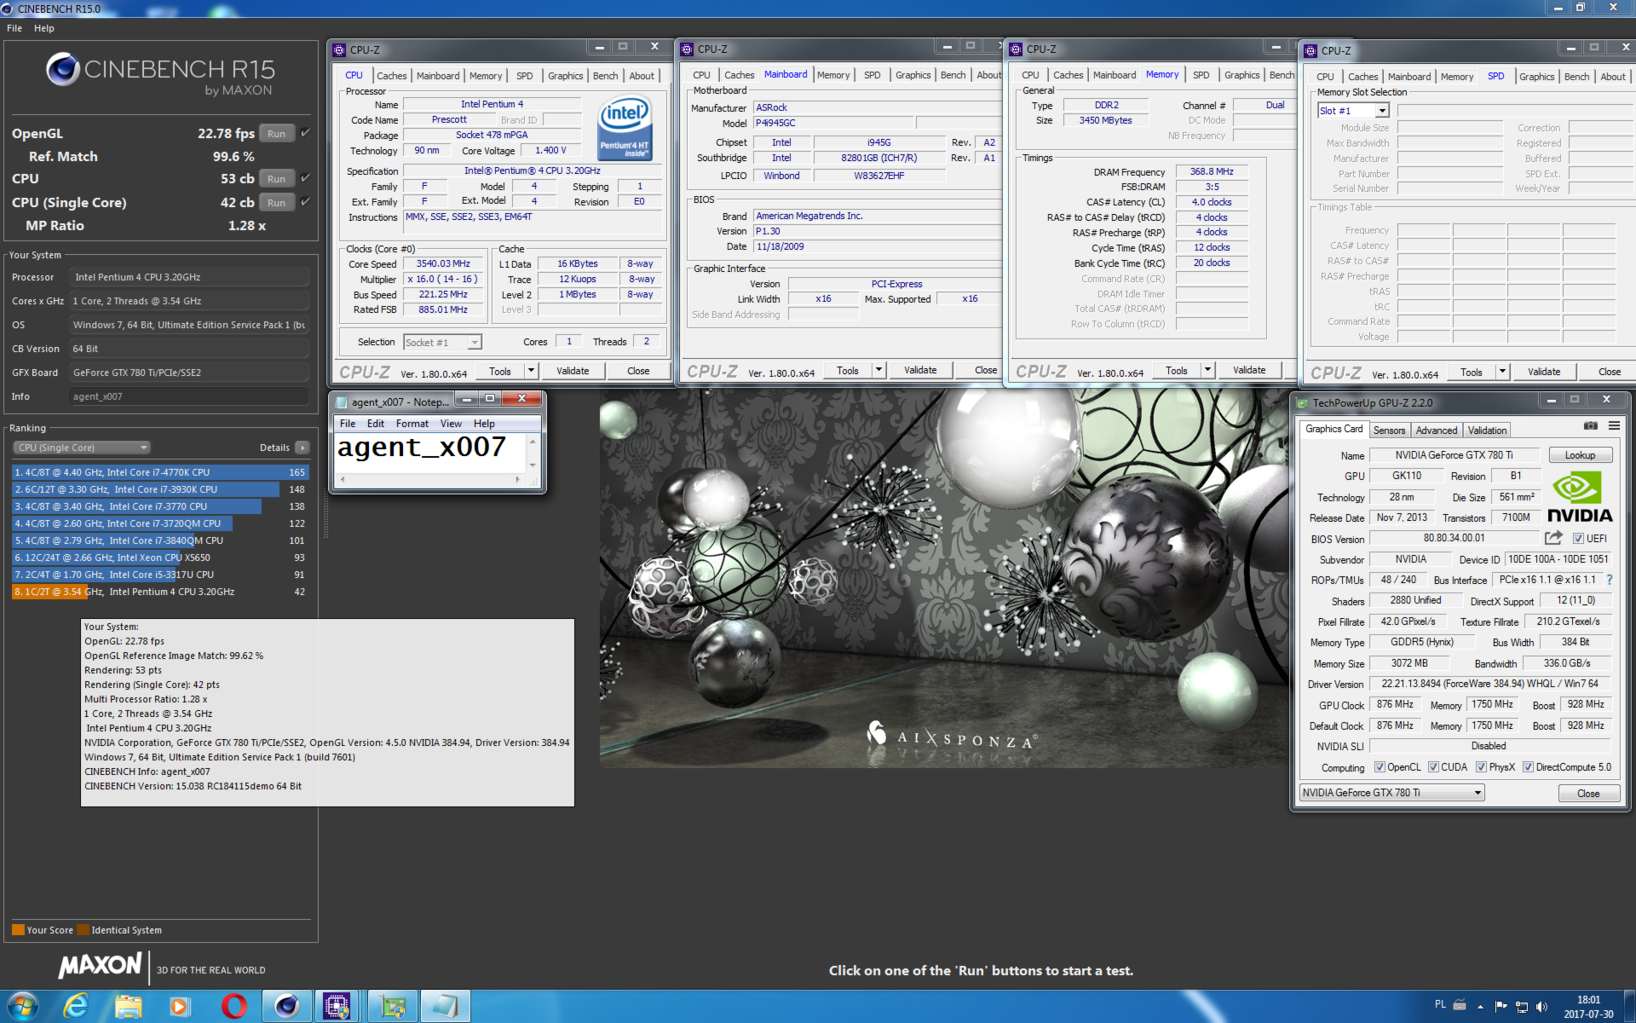
Task: Click the Info field containing agent_x007
Action: [x=188, y=396]
